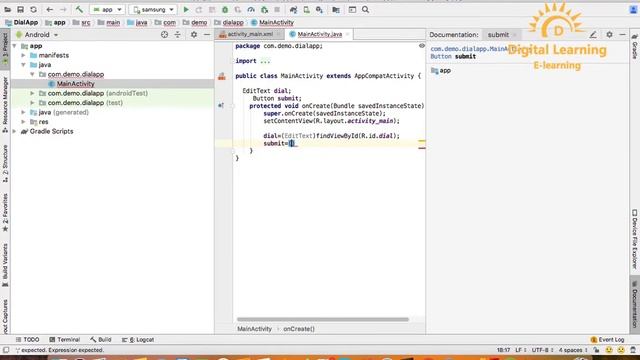Navigate back with the left arrow
Viewport: 640px width, 360px height.
(x=50, y=9)
